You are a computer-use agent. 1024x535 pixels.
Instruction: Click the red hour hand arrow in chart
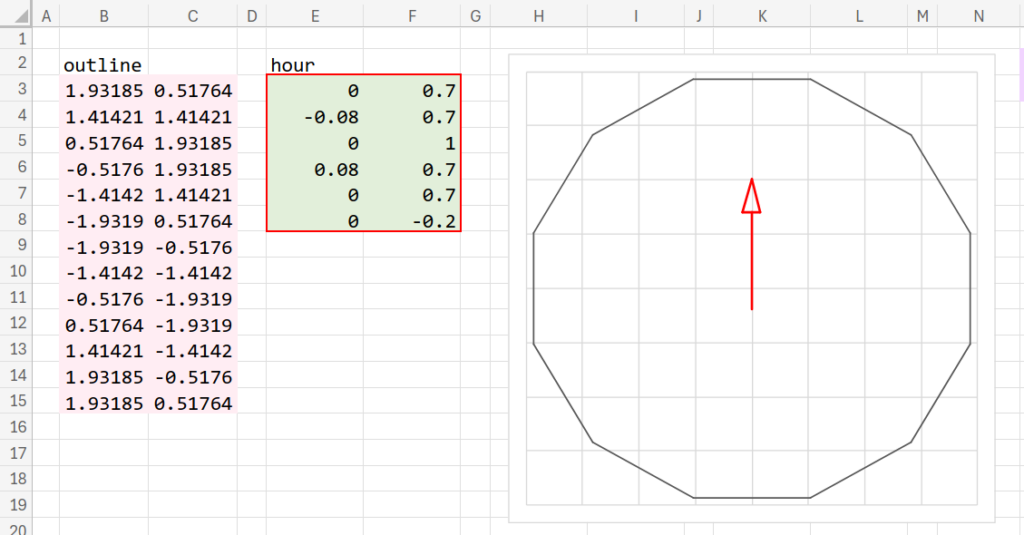(x=752, y=260)
